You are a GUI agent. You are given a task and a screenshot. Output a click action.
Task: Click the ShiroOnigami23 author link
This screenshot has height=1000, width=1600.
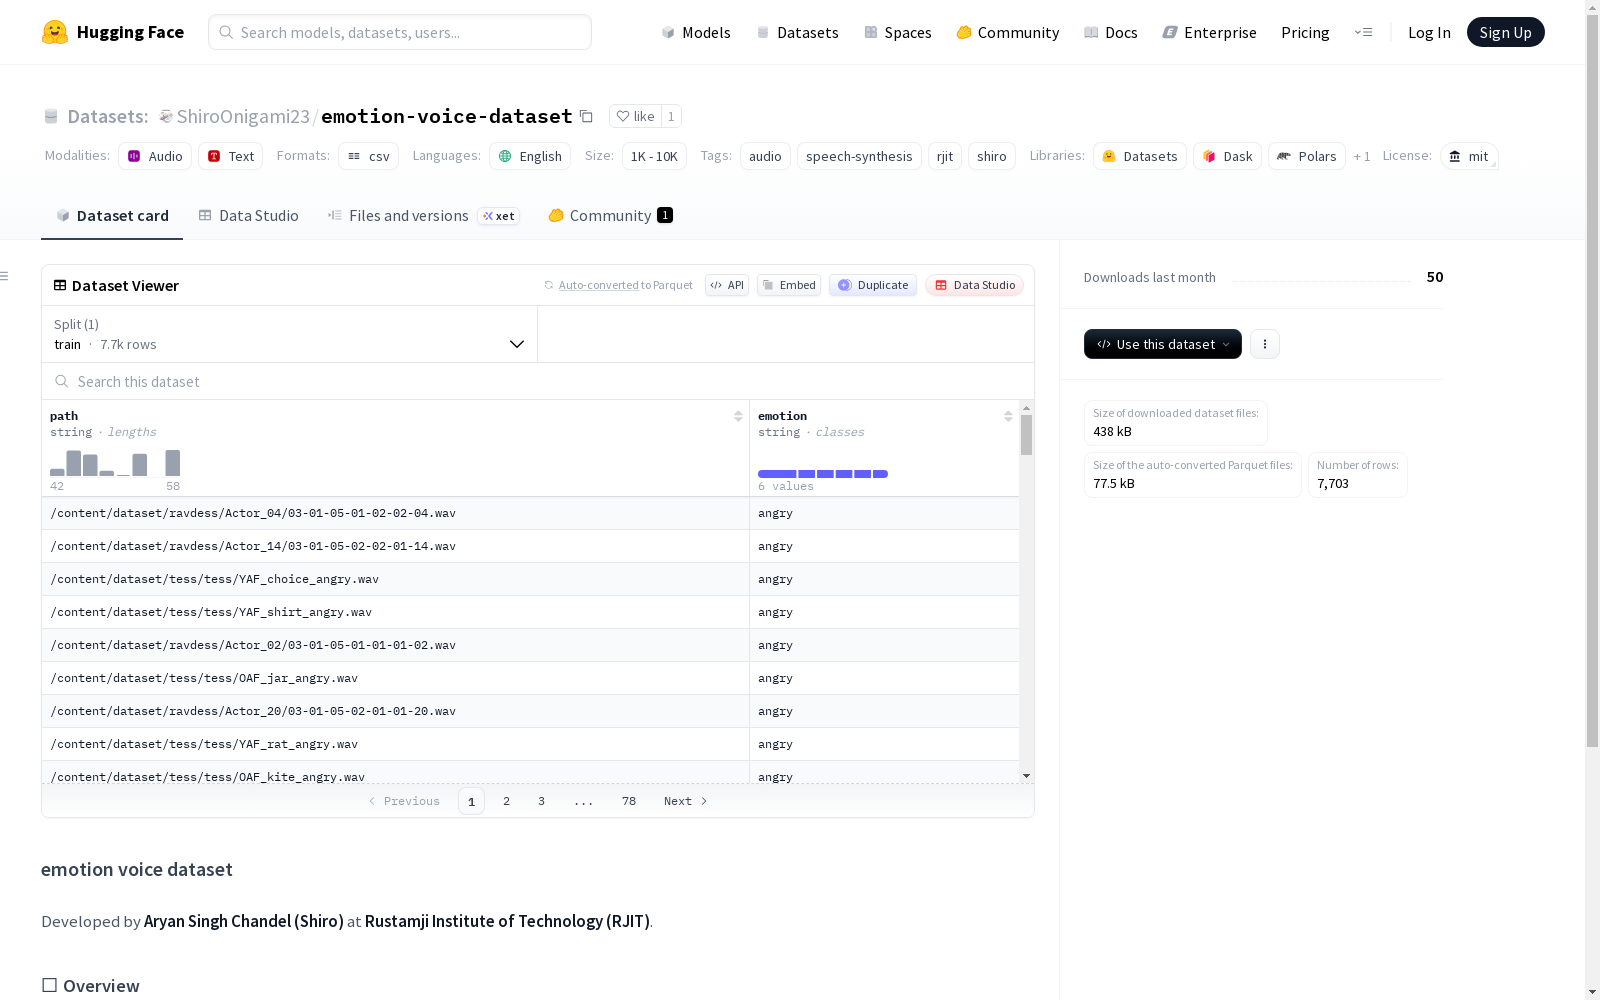tap(243, 116)
